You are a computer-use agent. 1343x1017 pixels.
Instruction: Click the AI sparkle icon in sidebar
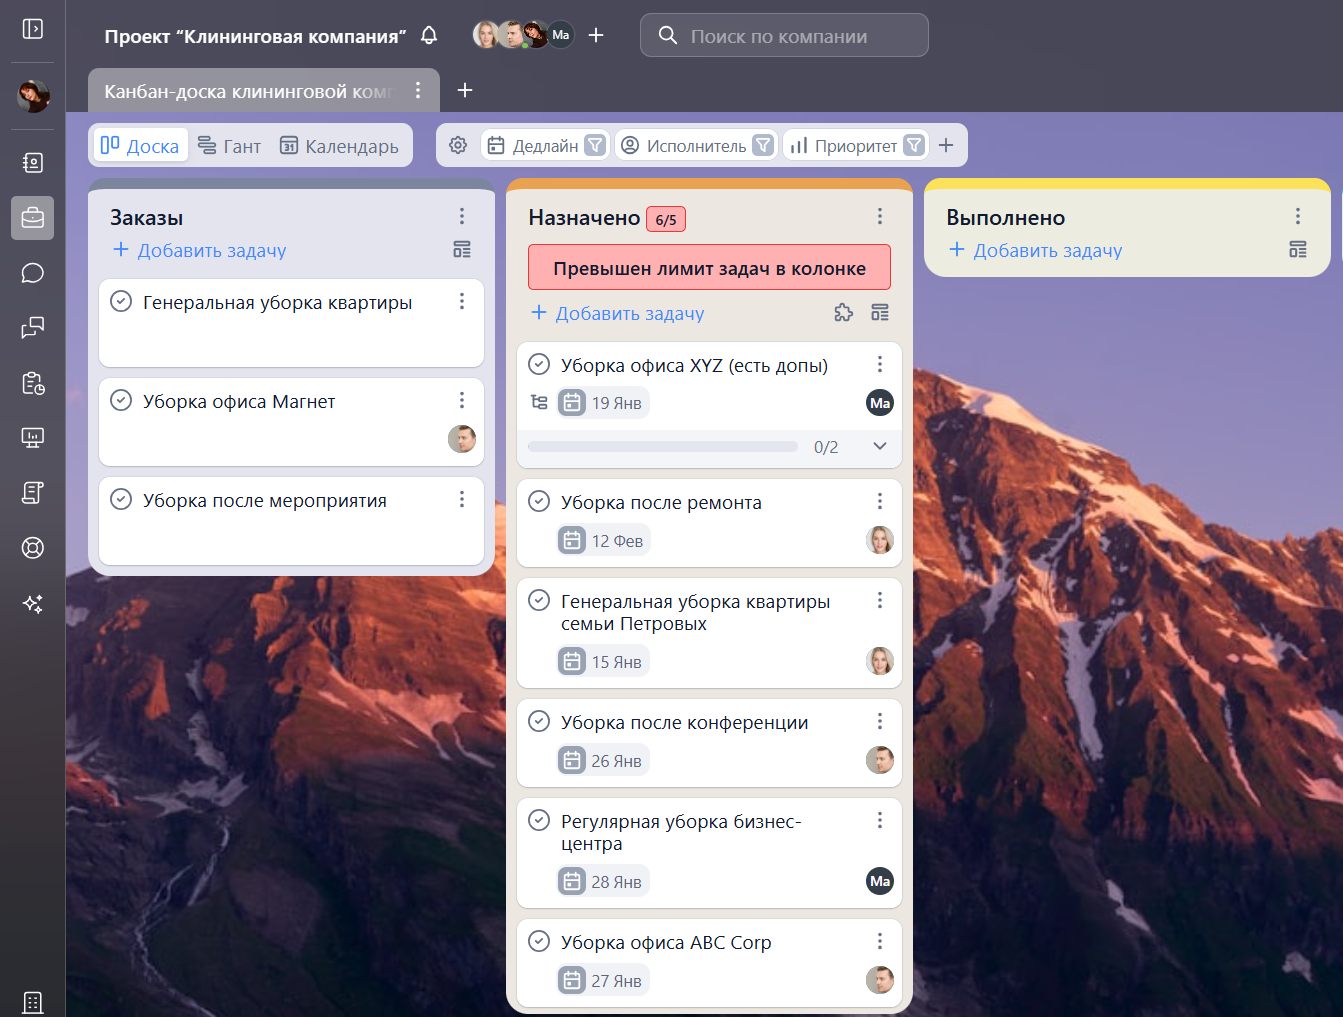[x=33, y=603]
